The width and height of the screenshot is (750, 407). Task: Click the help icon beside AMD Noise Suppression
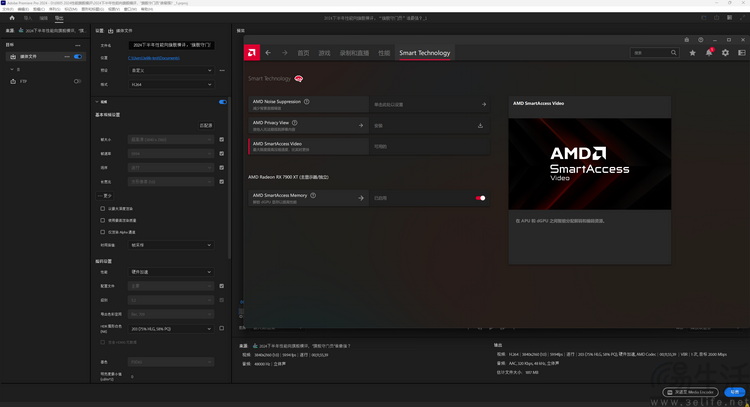pos(307,101)
